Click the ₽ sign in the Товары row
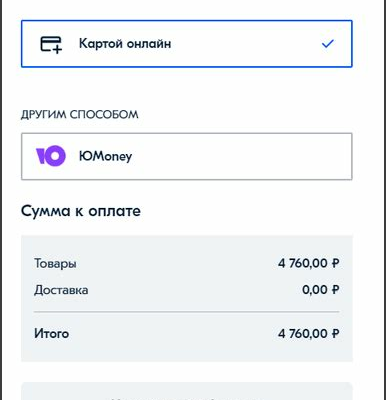This screenshot has height=400, width=386. click(x=336, y=263)
